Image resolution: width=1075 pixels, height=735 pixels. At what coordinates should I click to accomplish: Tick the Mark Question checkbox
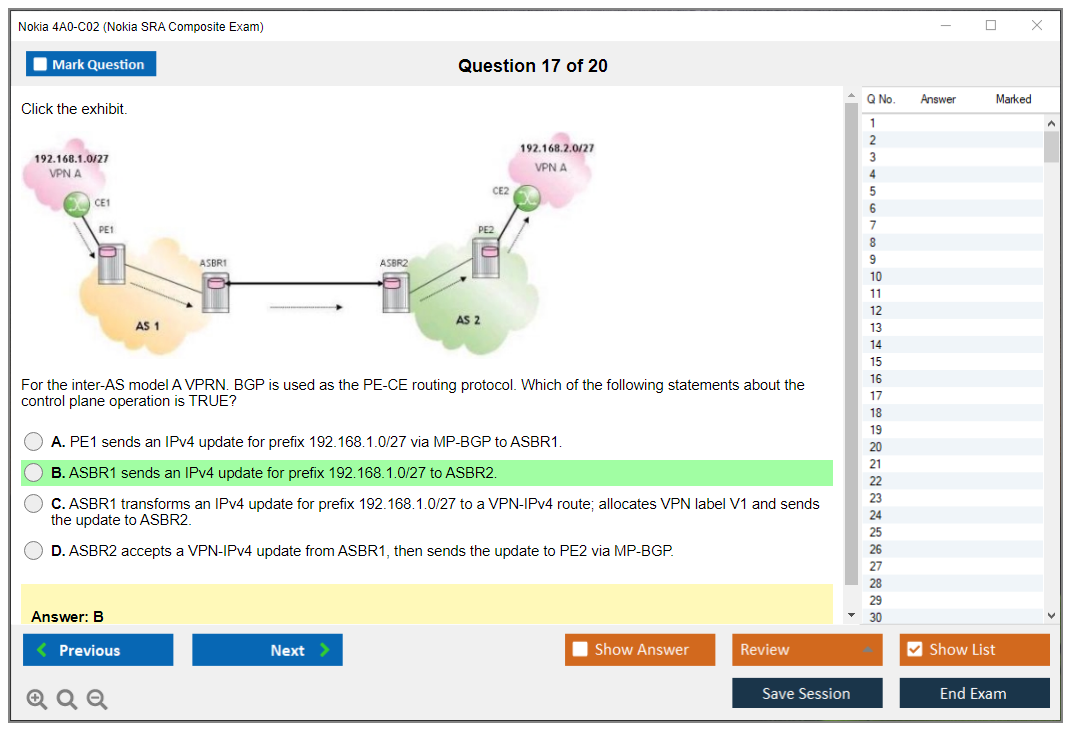[41, 65]
